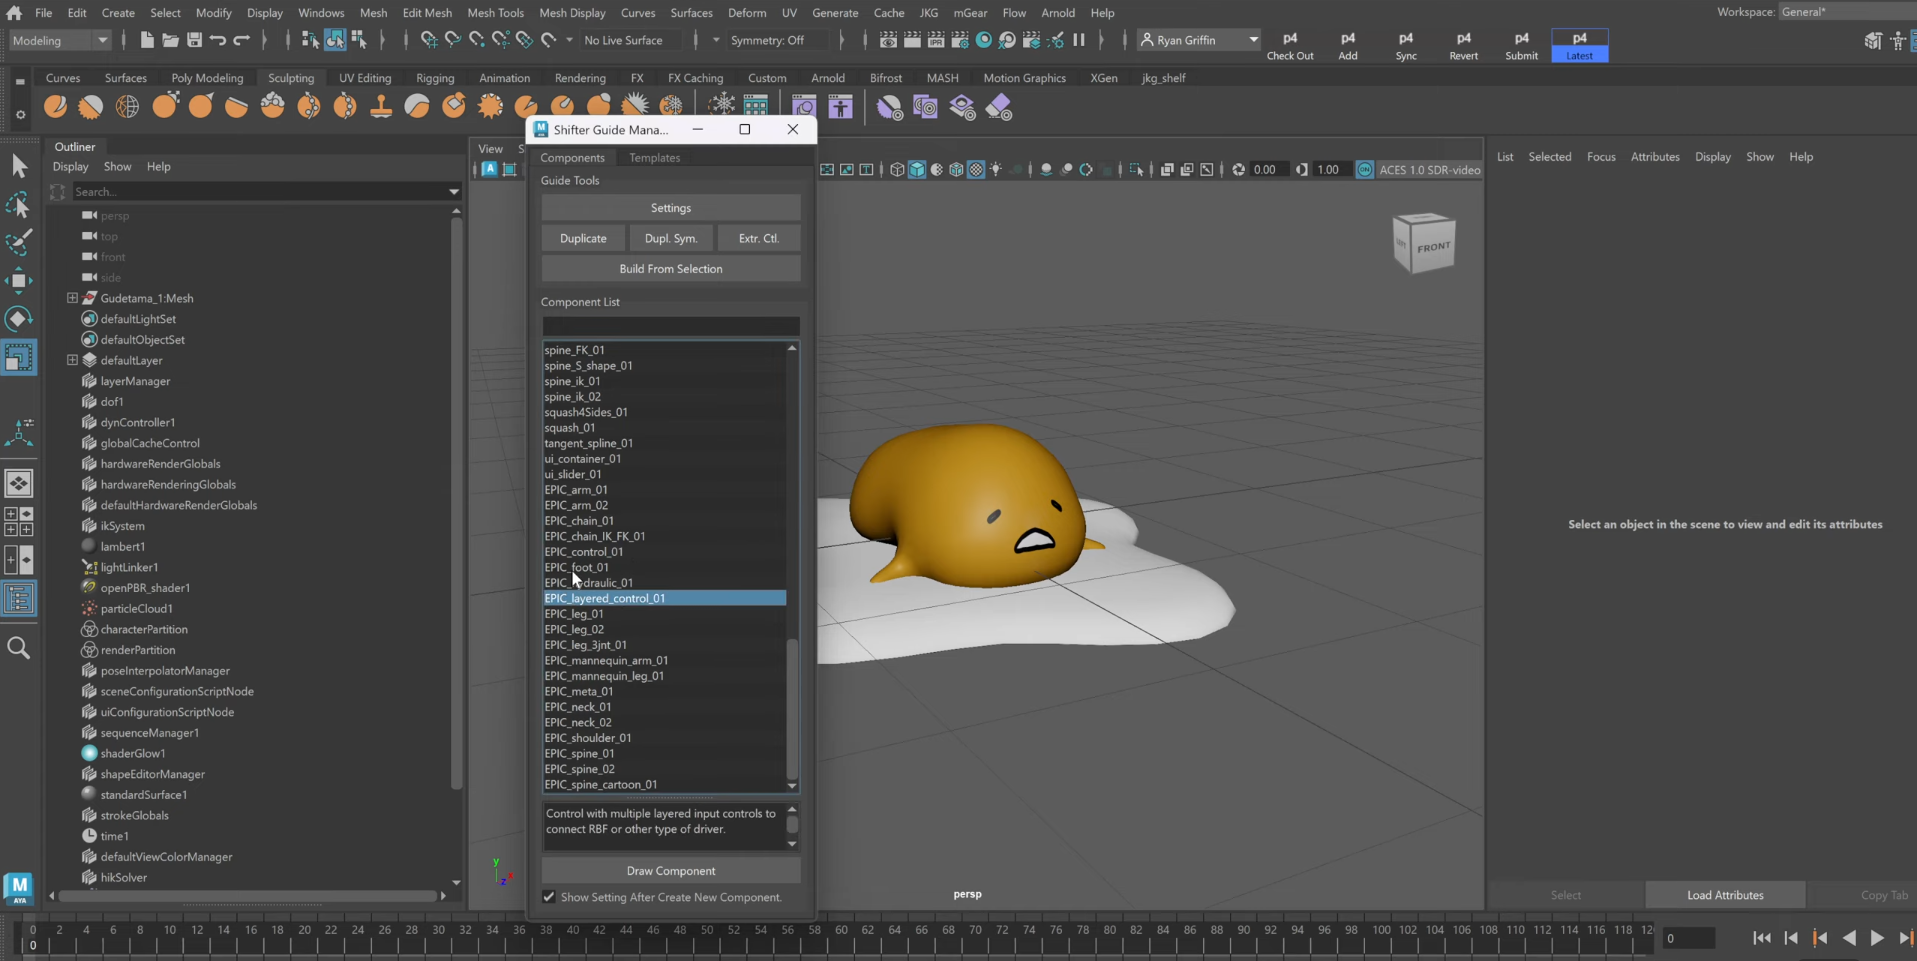Select the Move tool in the toolbox

[x=18, y=281]
